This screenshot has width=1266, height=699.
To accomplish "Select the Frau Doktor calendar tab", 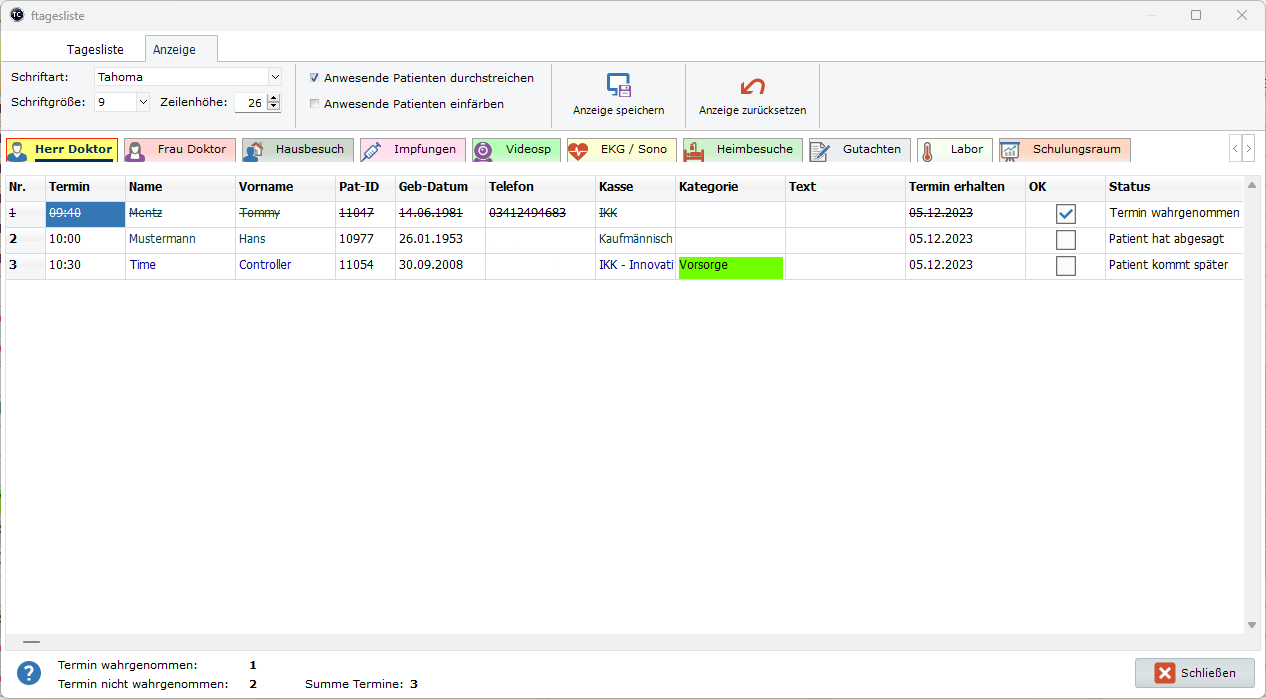I will pos(180,150).
